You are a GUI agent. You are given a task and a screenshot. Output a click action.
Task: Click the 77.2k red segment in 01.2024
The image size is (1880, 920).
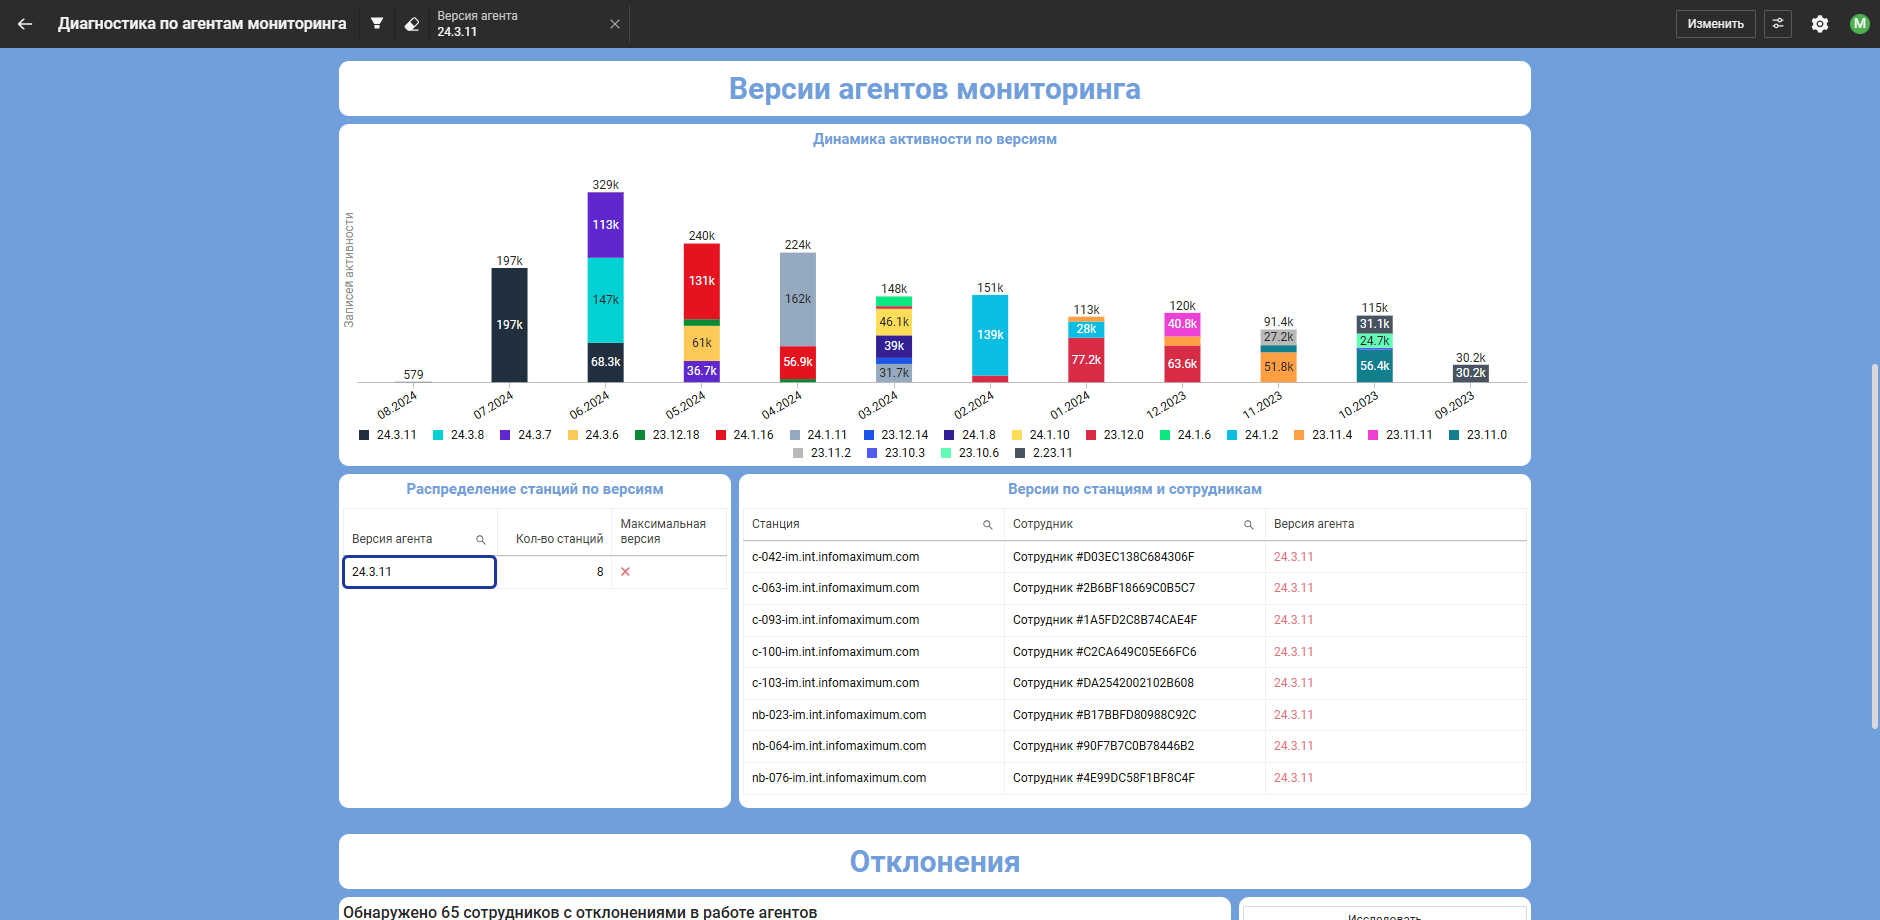click(1086, 360)
